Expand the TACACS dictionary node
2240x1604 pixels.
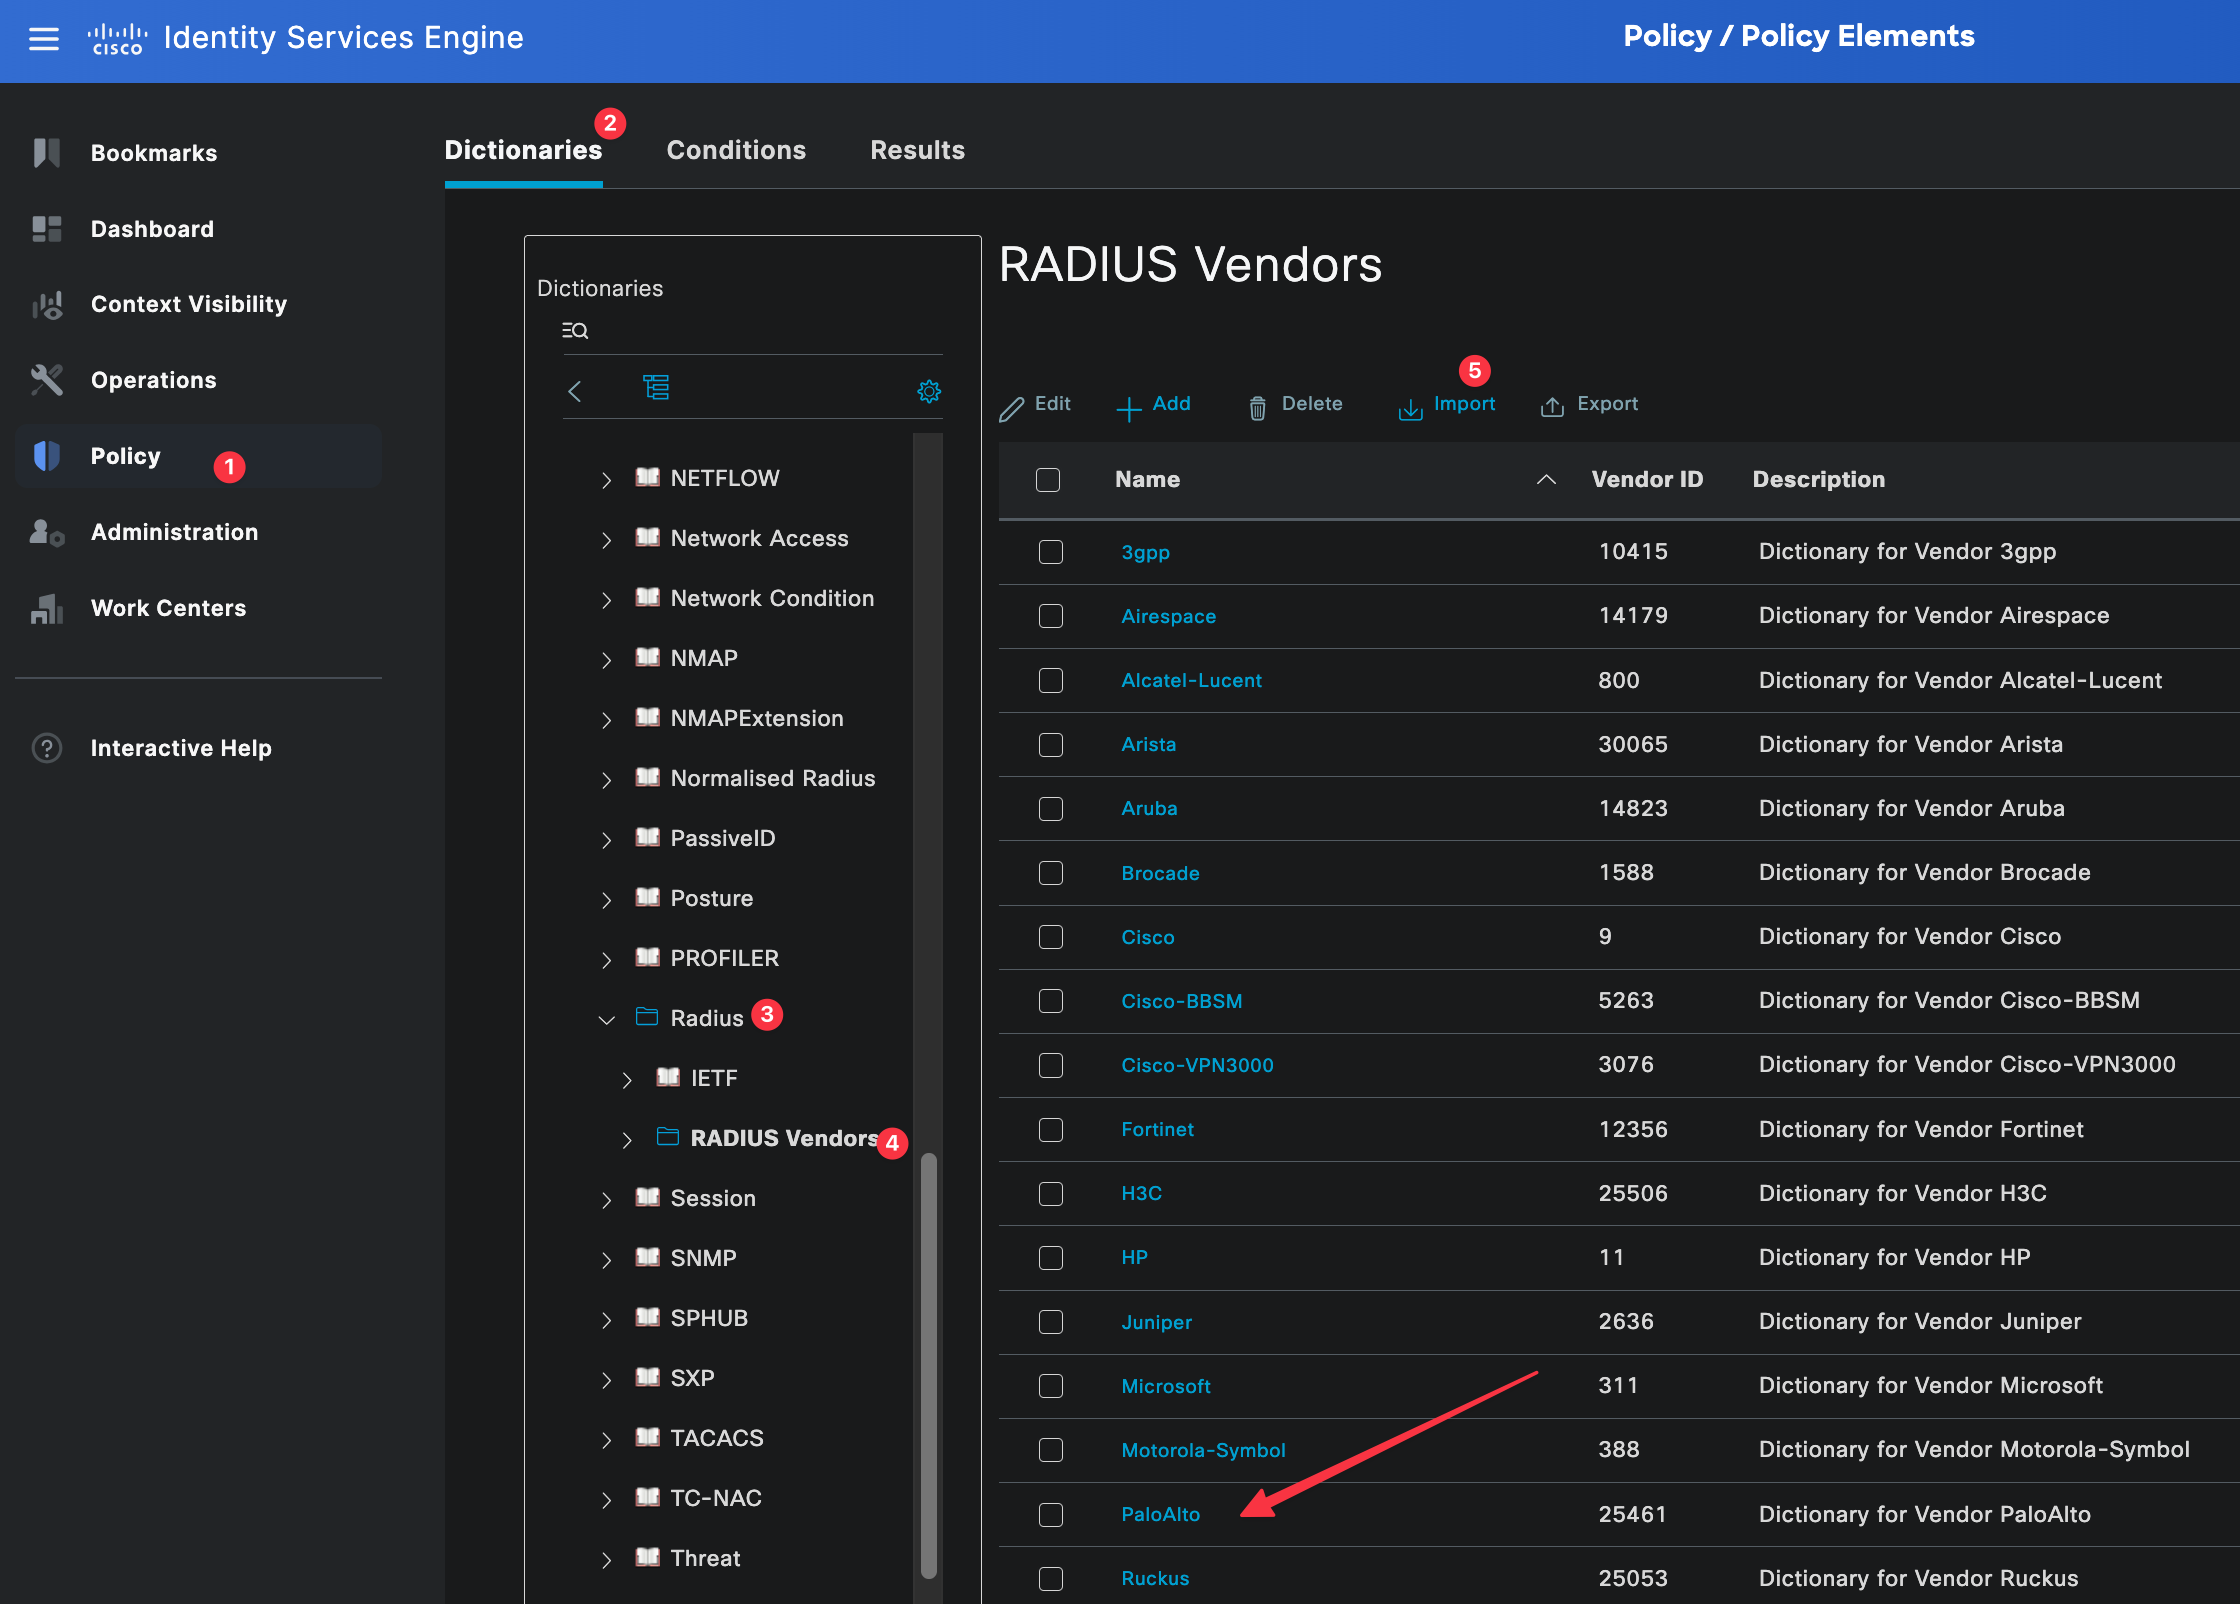[606, 1439]
